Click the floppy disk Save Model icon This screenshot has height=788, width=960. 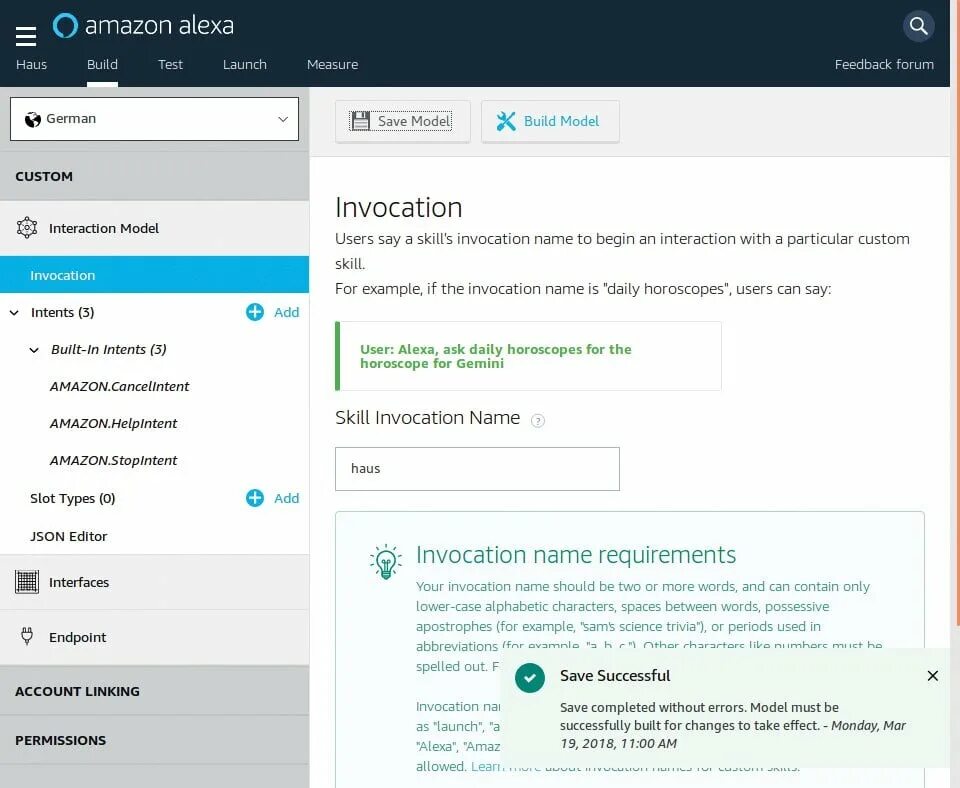point(360,121)
